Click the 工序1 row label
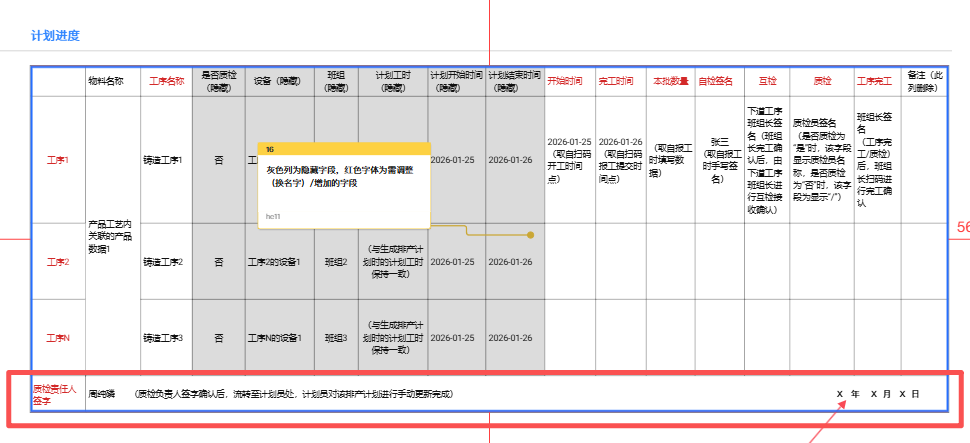Viewport: 970px width, 443px height. point(58,160)
